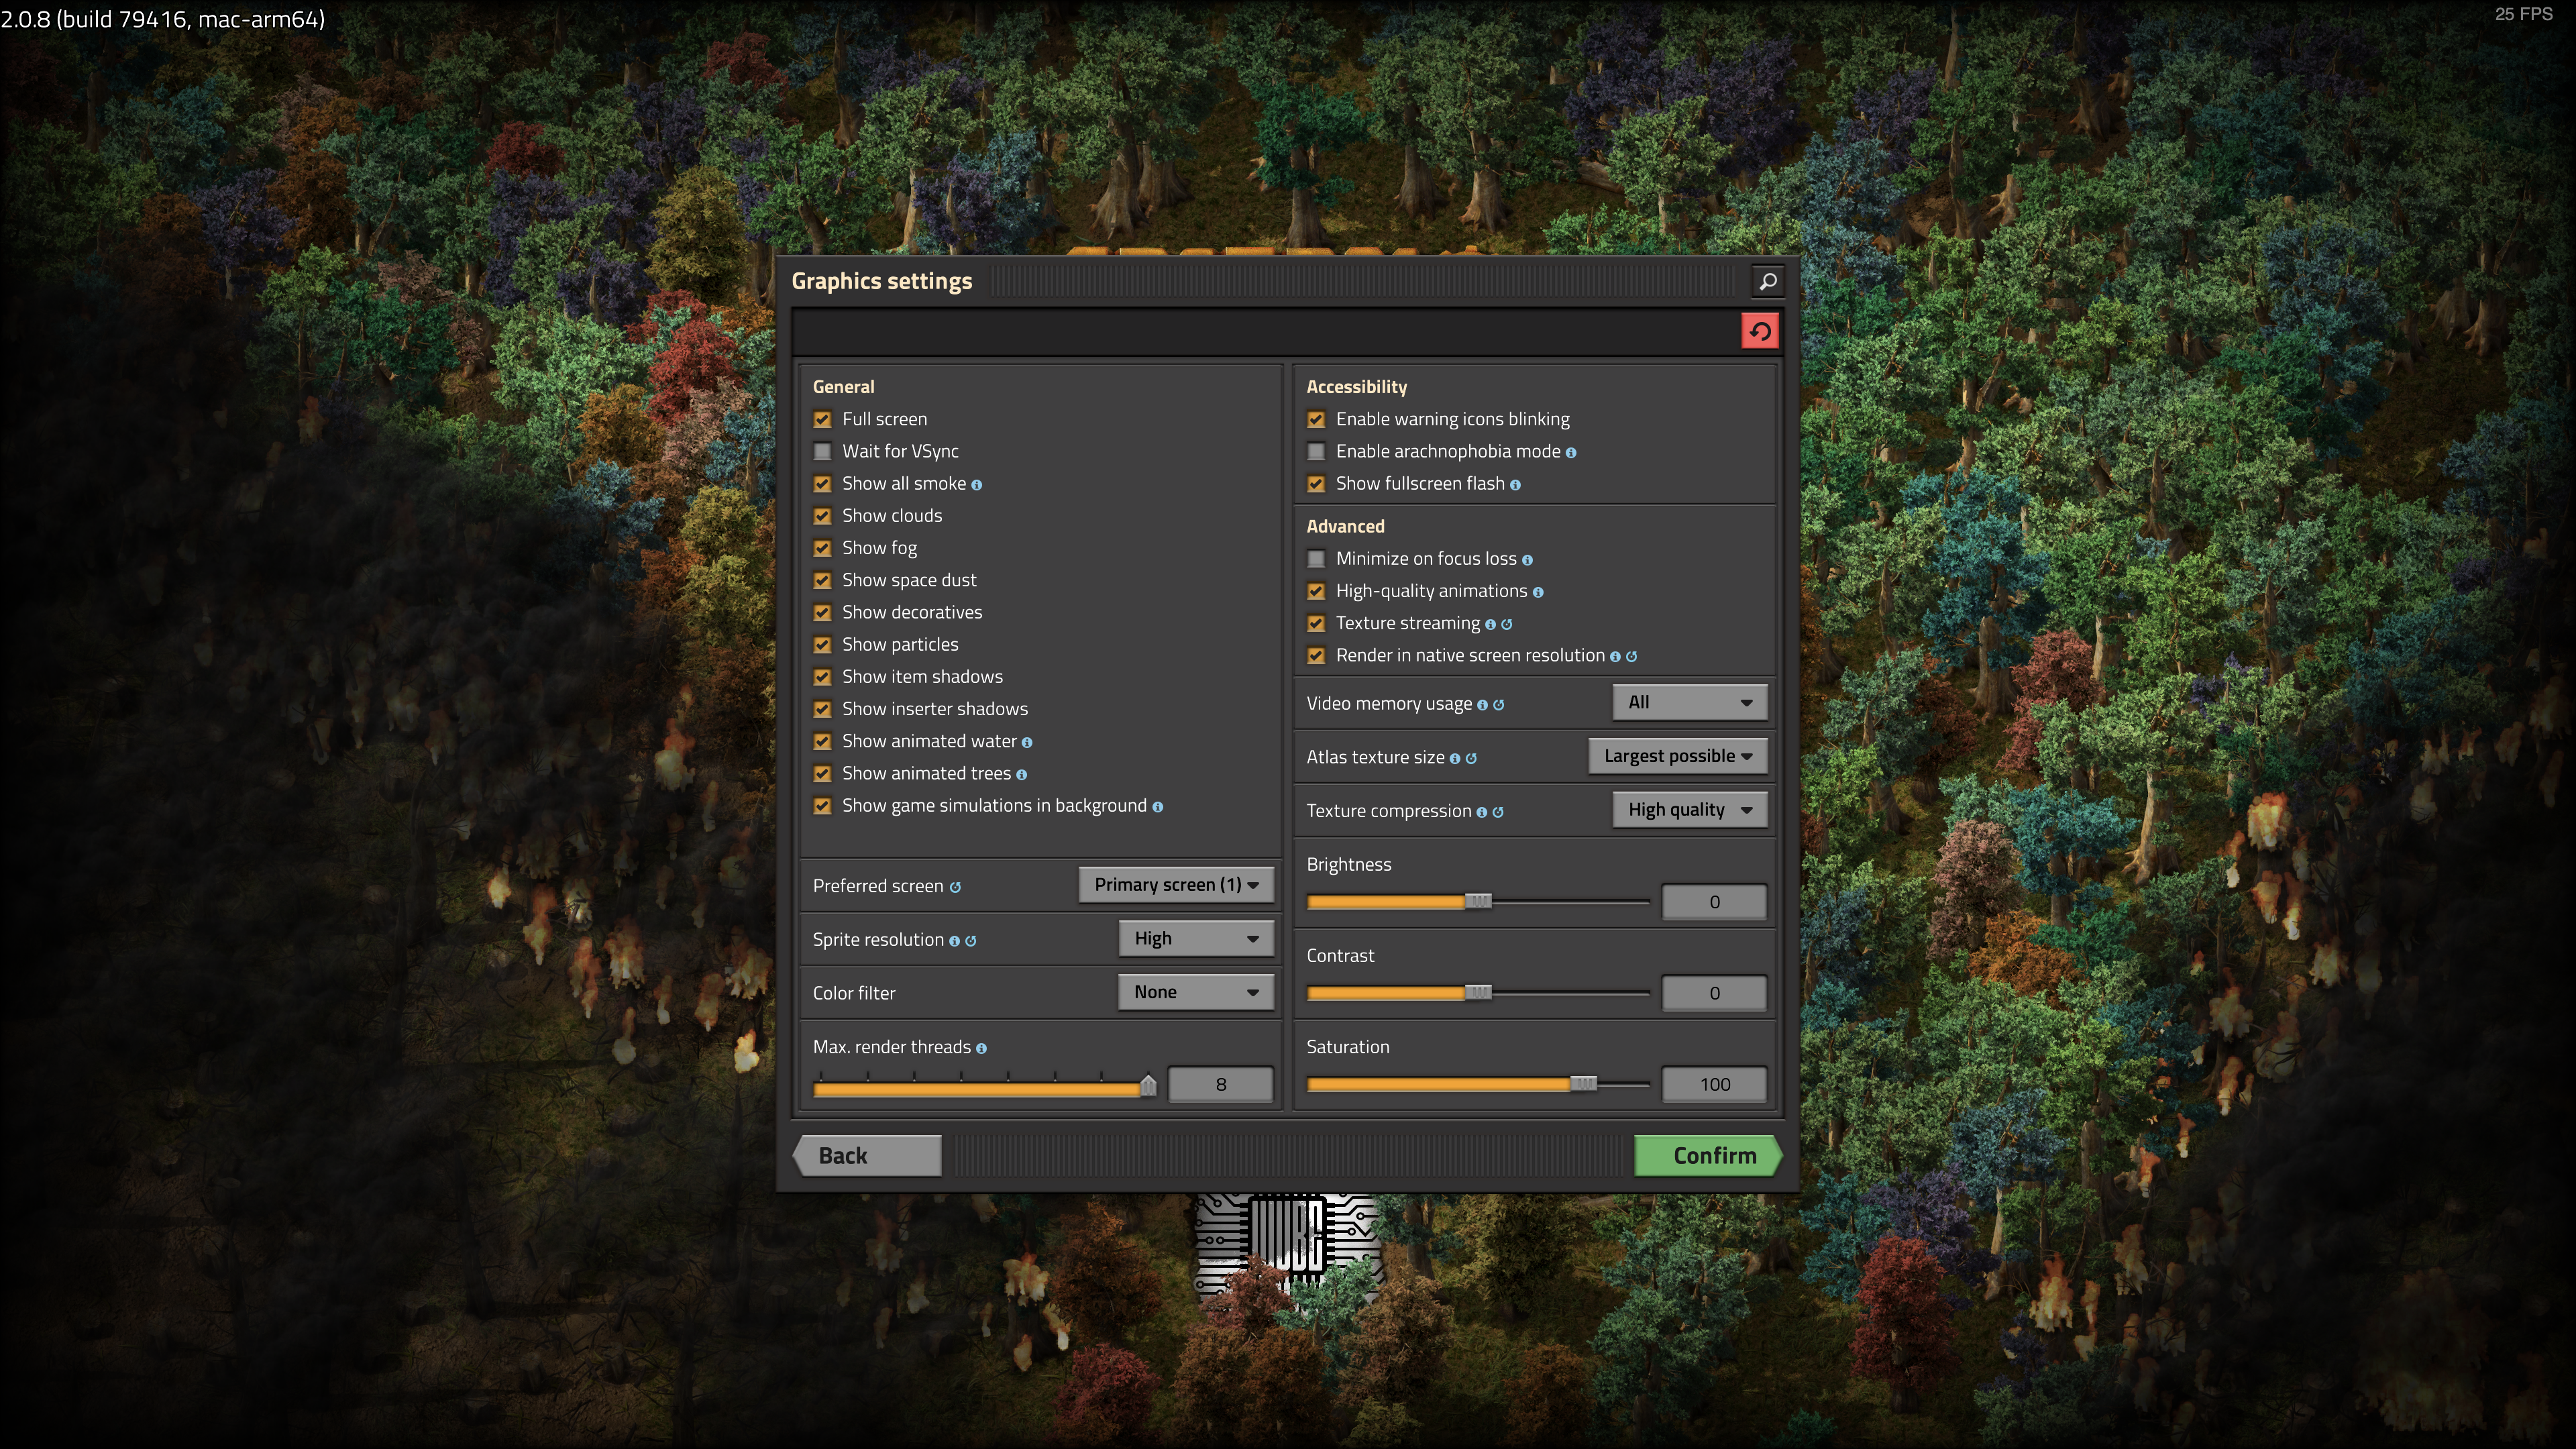Click the Brightness slider handle
The width and height of the screenshot is (2576, 1449).
(1478, 901)
